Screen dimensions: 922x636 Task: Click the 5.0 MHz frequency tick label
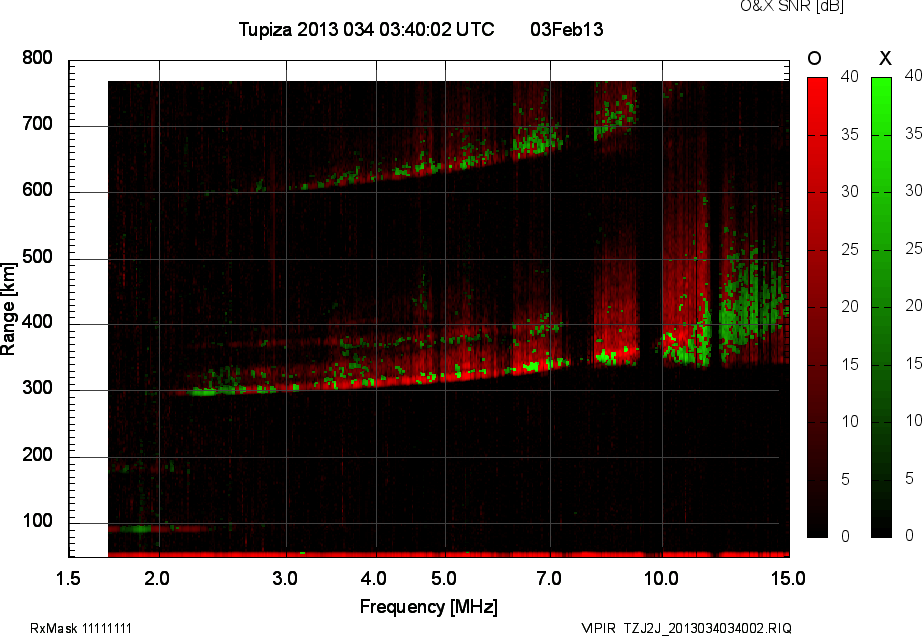(x=443, y=578)
